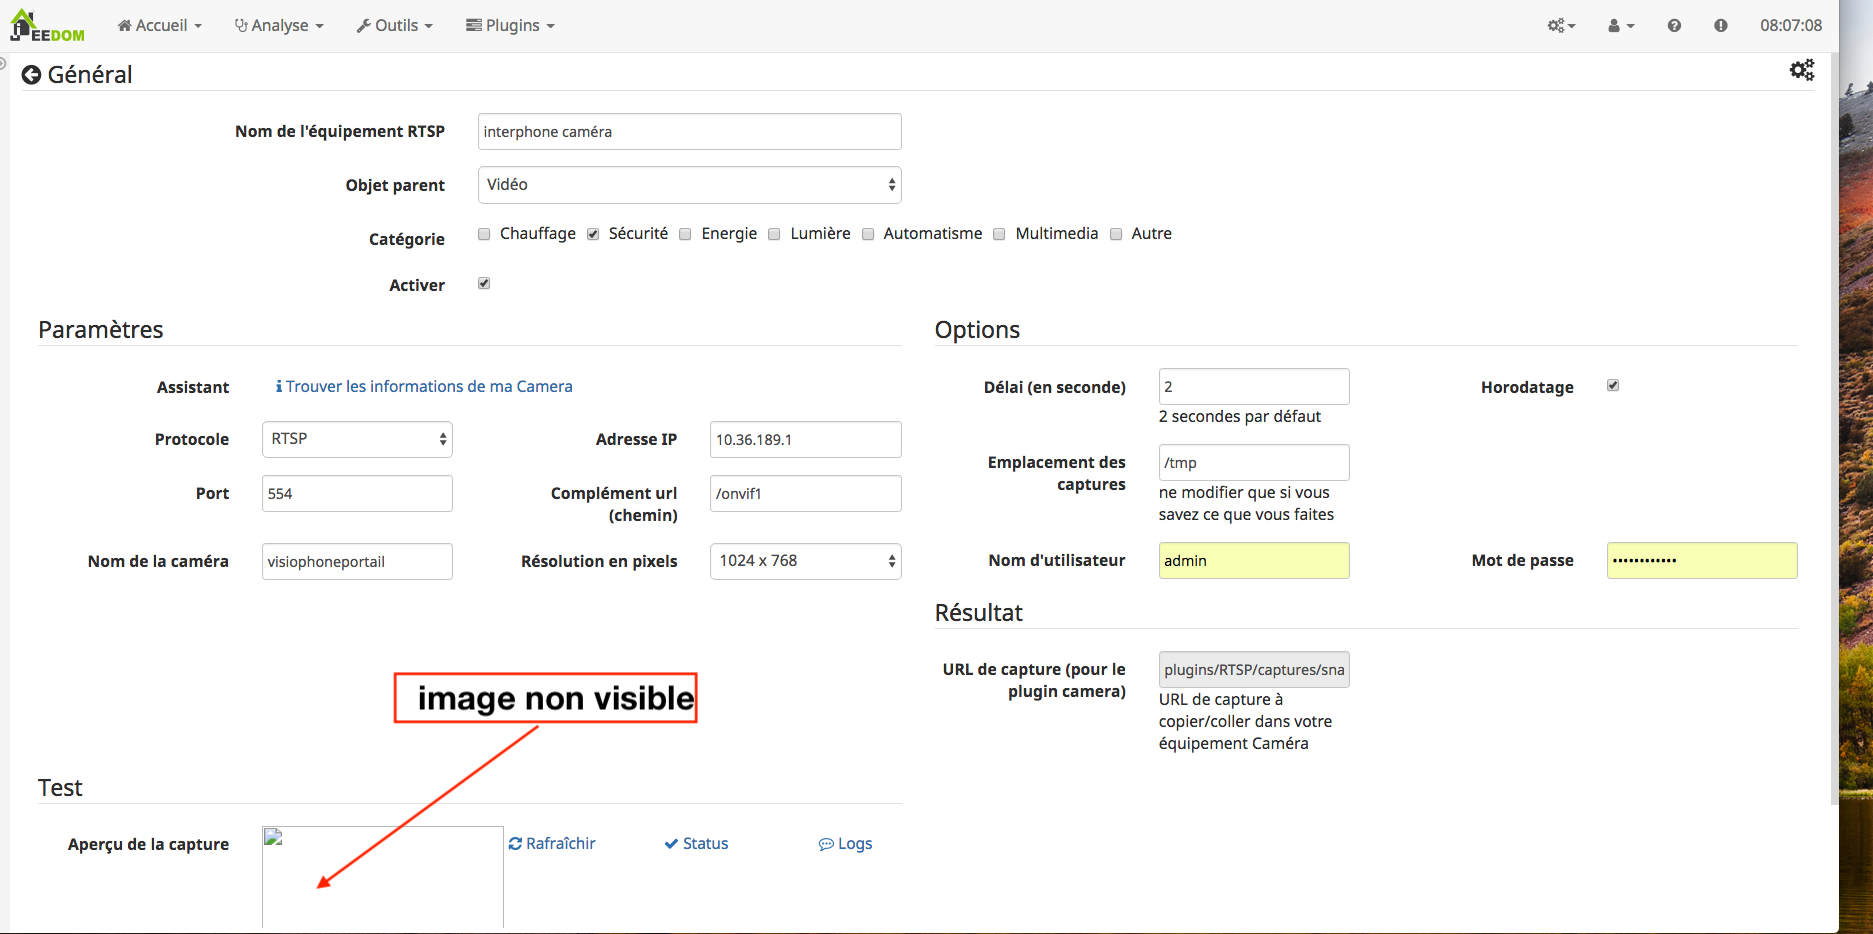Check the Lumière category
The height and width of the screenshot is (934, 1873).
point(774,234)
